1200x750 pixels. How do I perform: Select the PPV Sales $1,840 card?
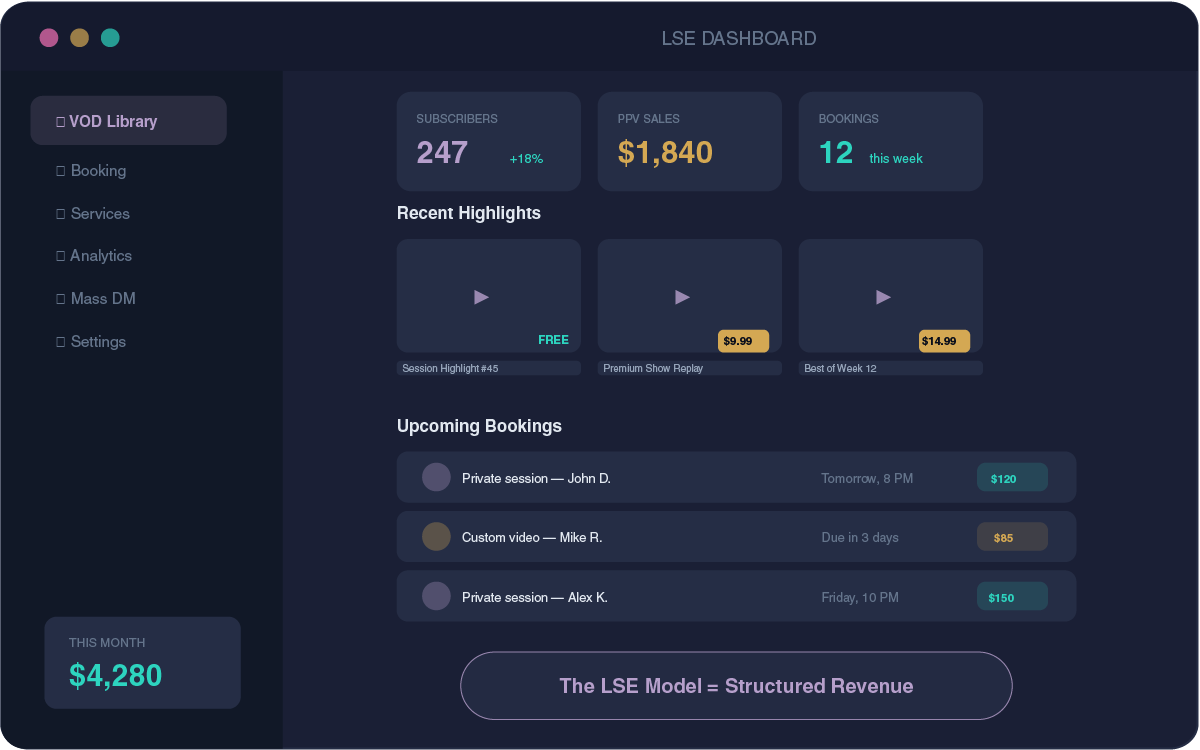point(690,141)
